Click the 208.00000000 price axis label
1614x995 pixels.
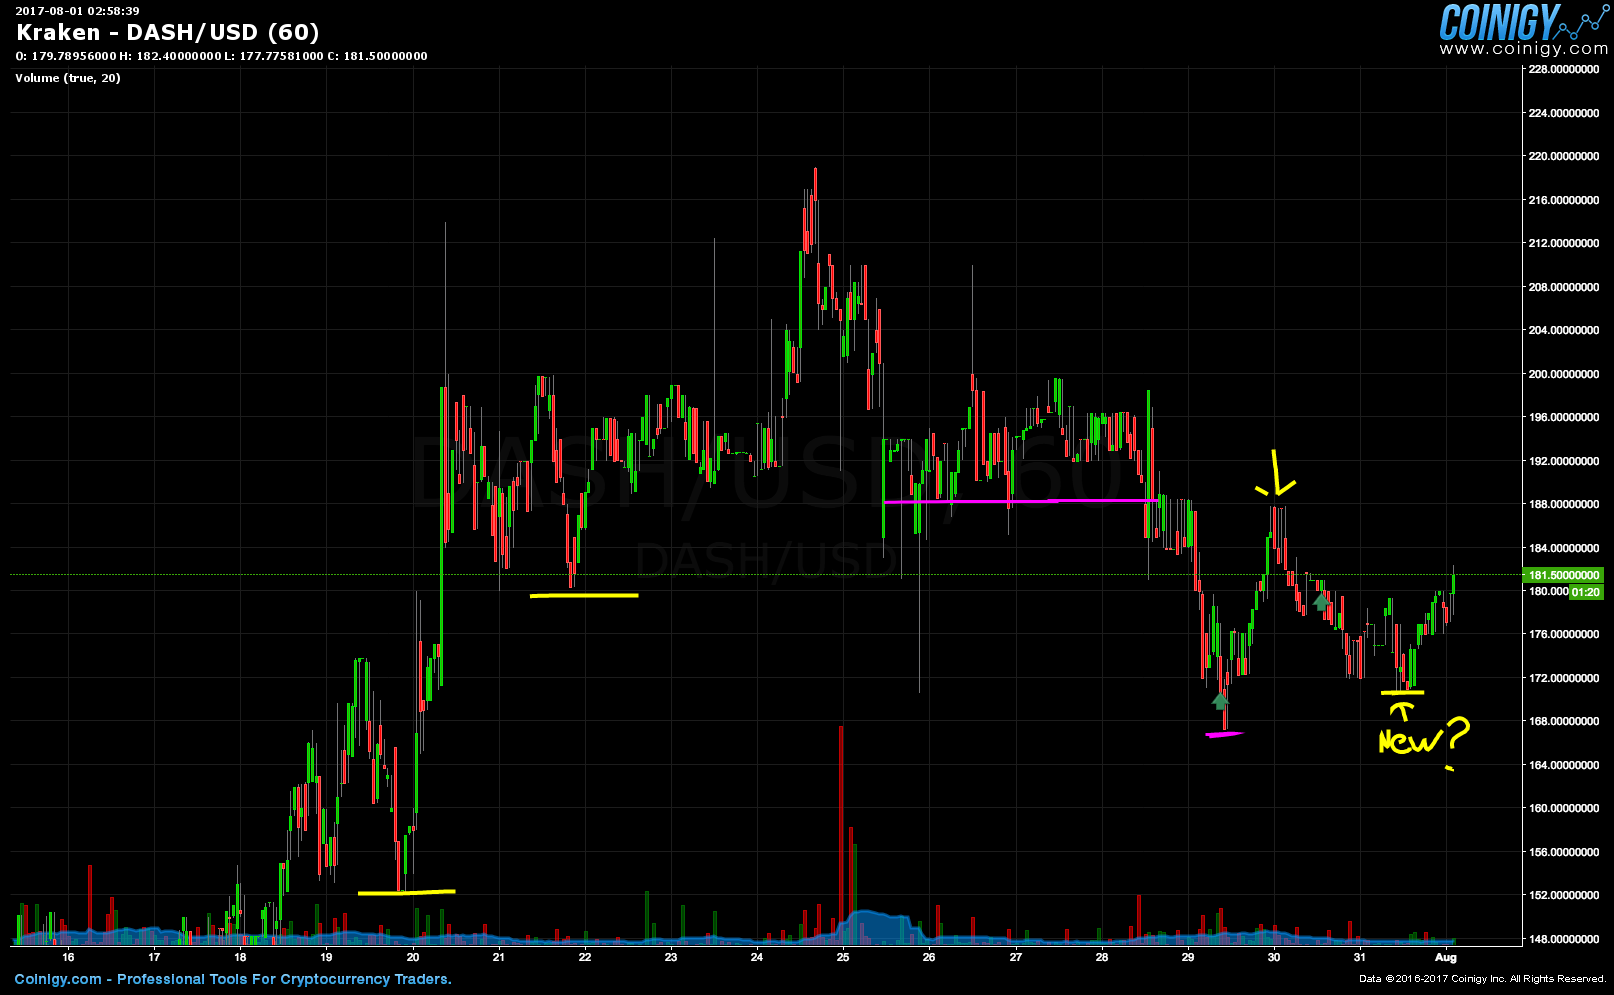pyautogui.click(x=1564, y=287)
